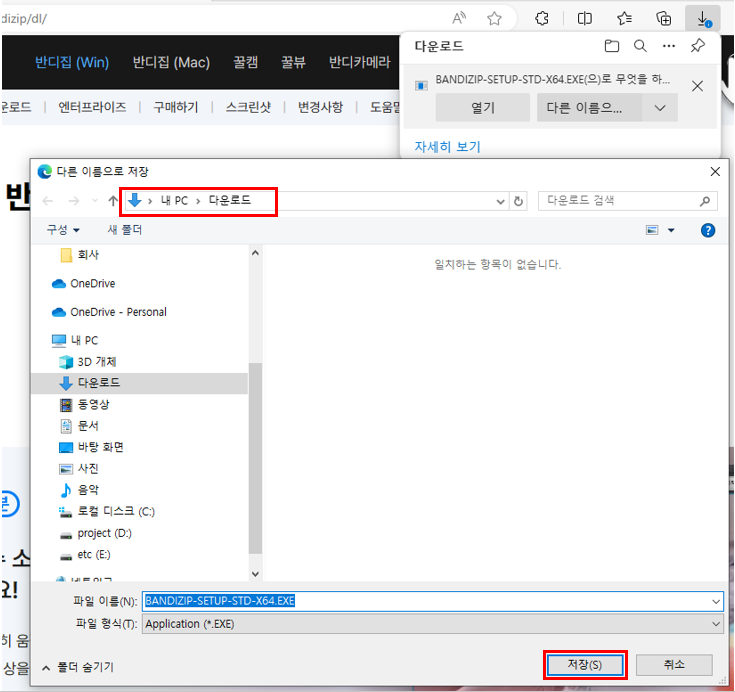Click navigation pane scroll down arrow

tap(255, 574)
